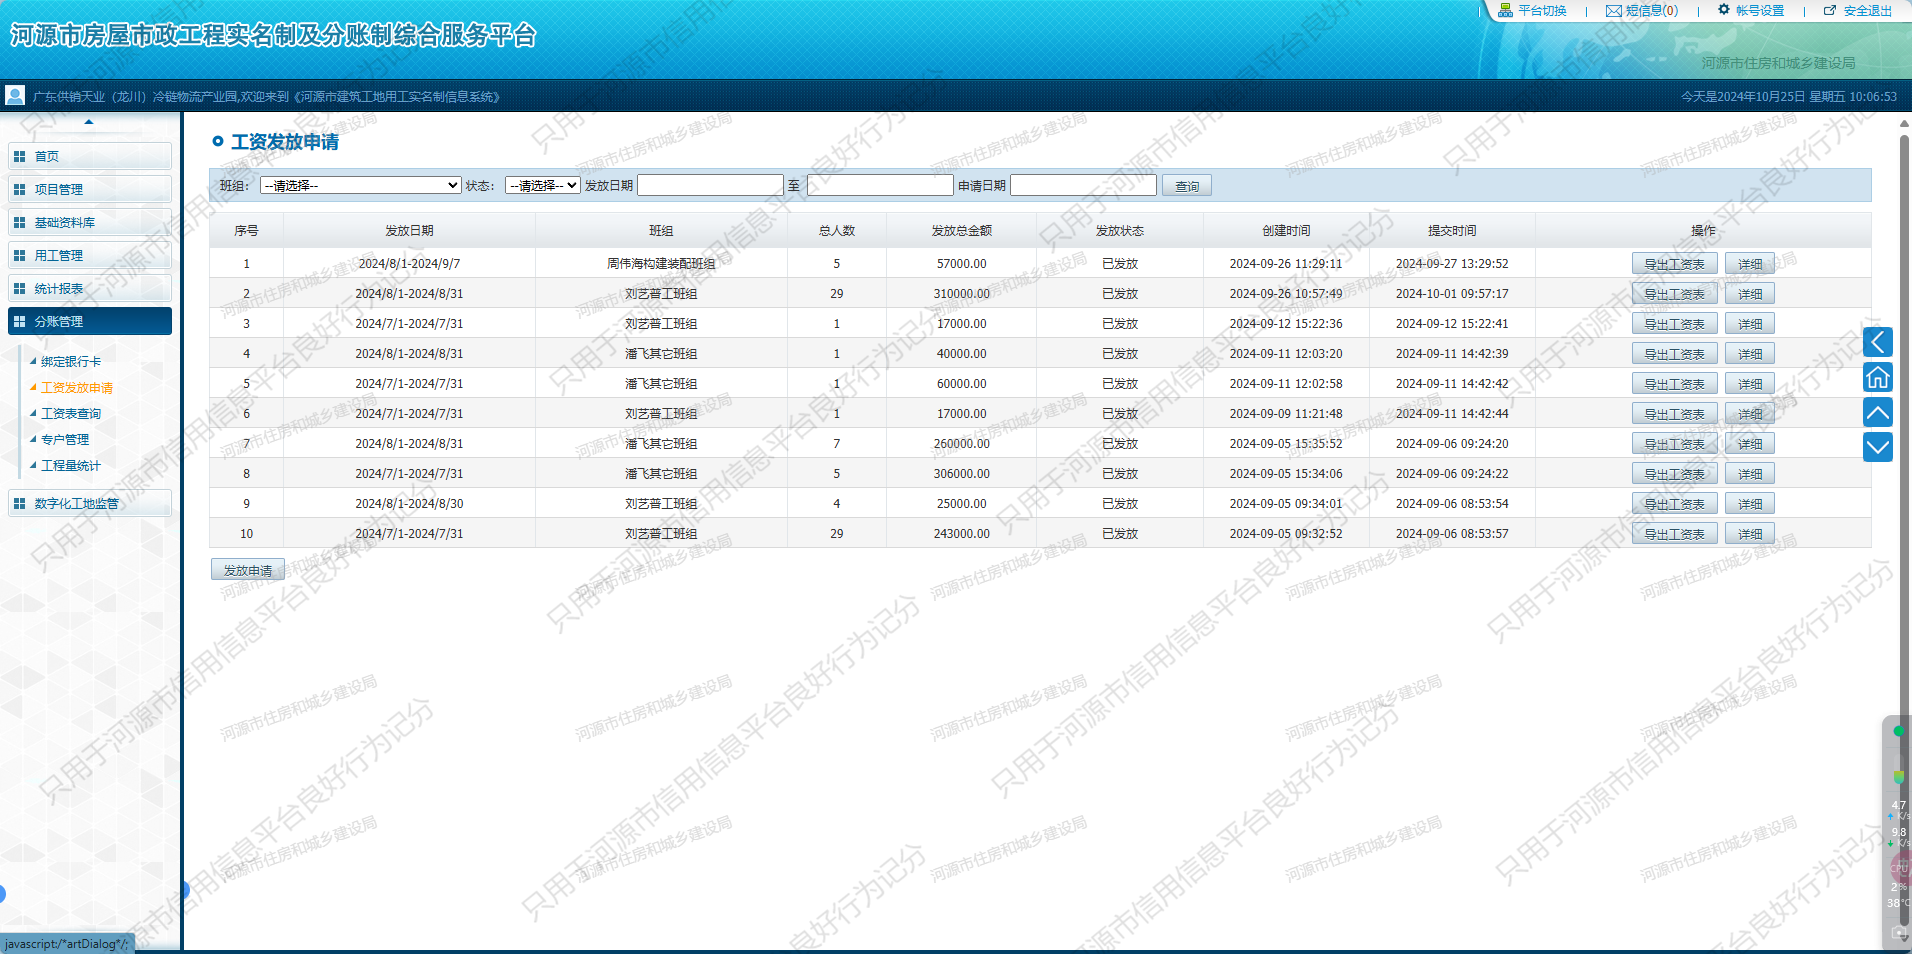Click the grid icon beside 首页
The height and width of the screenshot is (954, 1912).
19,156
